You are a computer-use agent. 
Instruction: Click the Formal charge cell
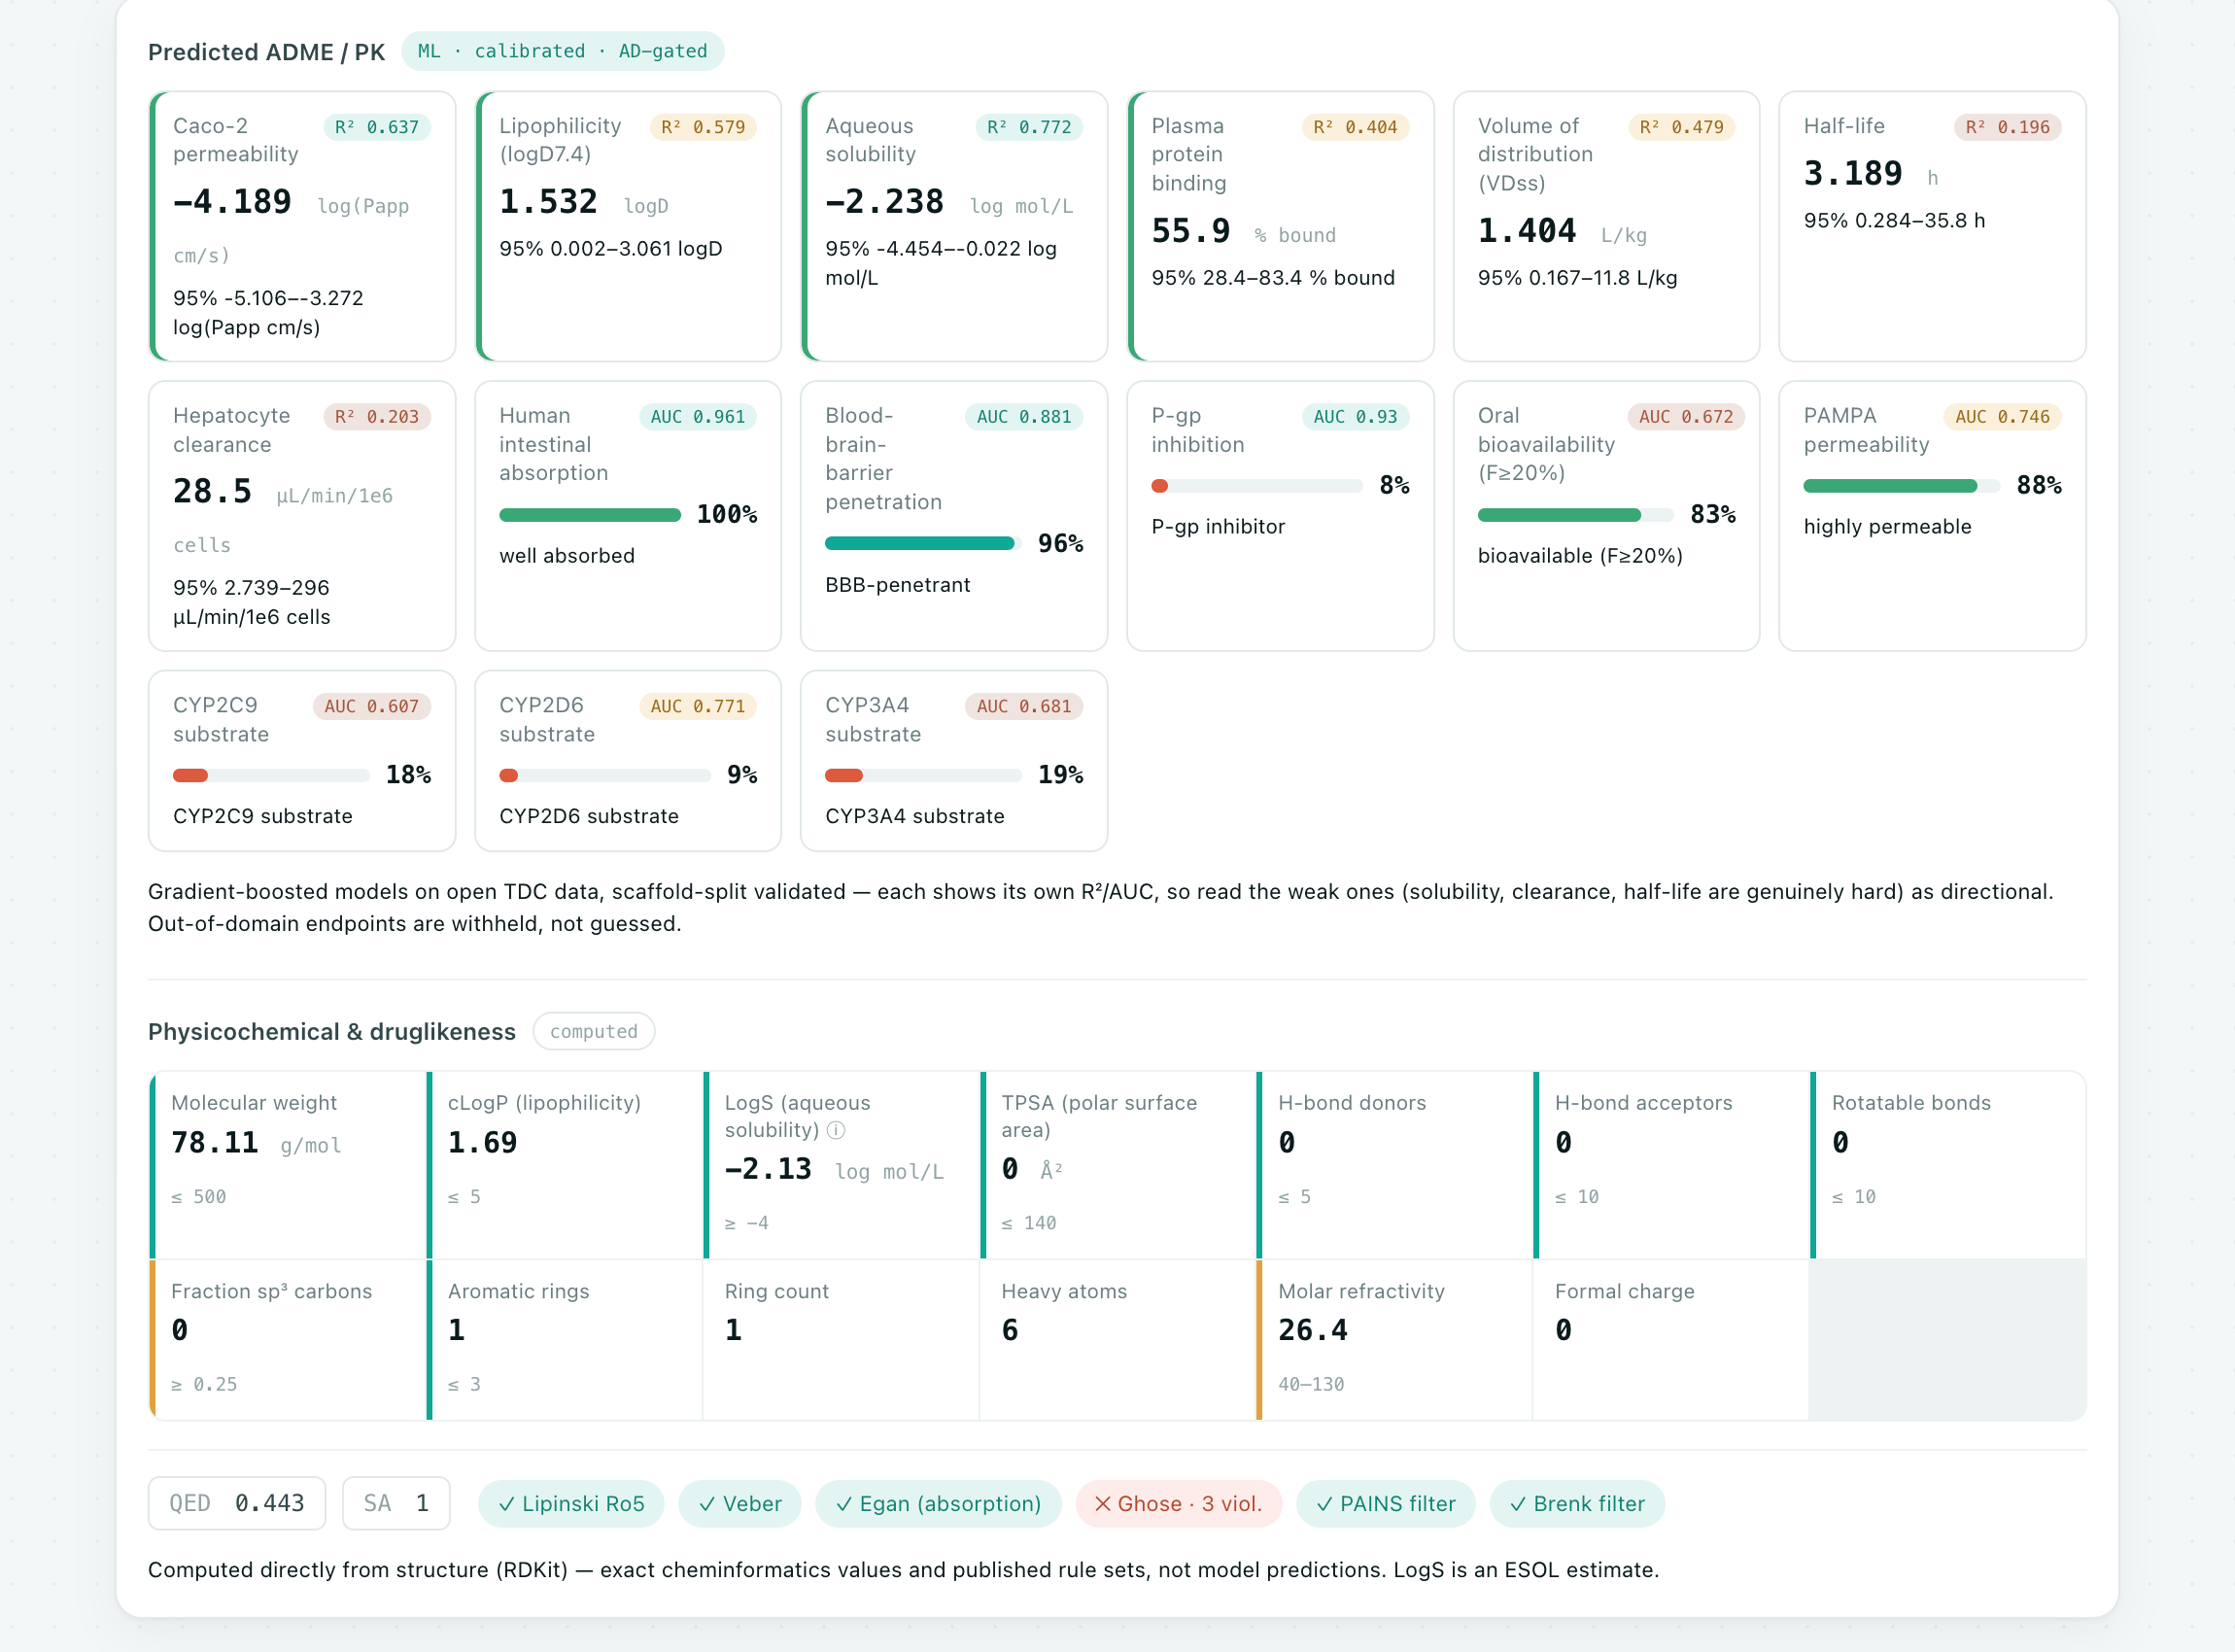click(1673, 1340)
